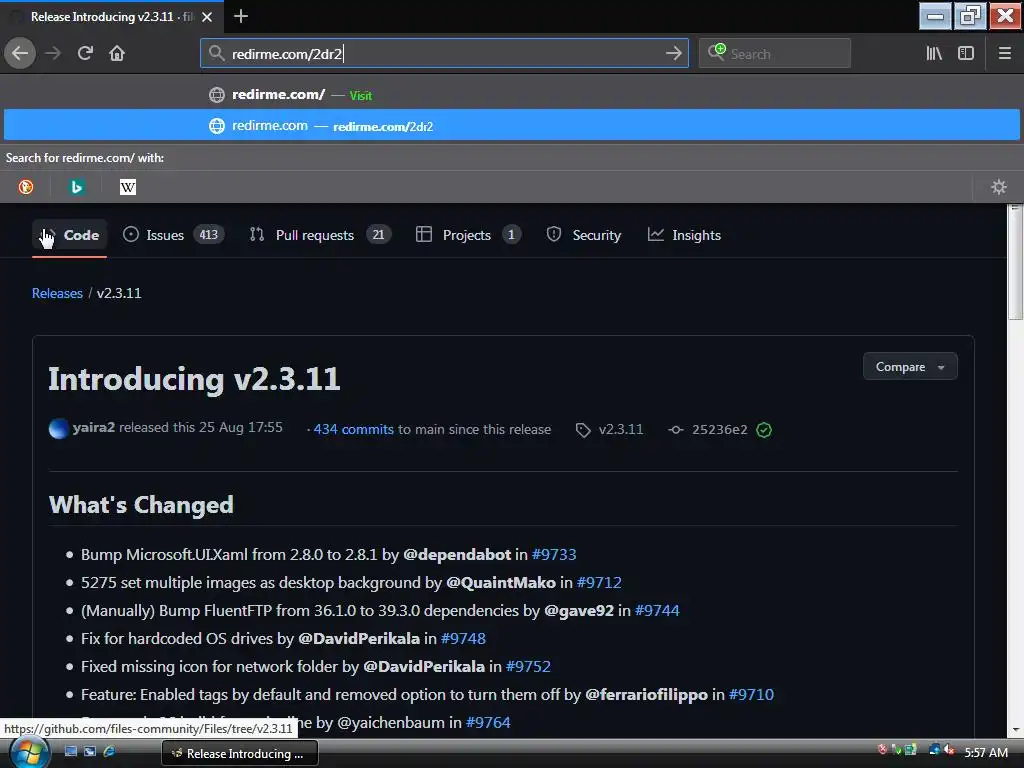Screen dimensions: 1024x768
Task: Click the green verified check icon
Action: [x=763, y=430]
